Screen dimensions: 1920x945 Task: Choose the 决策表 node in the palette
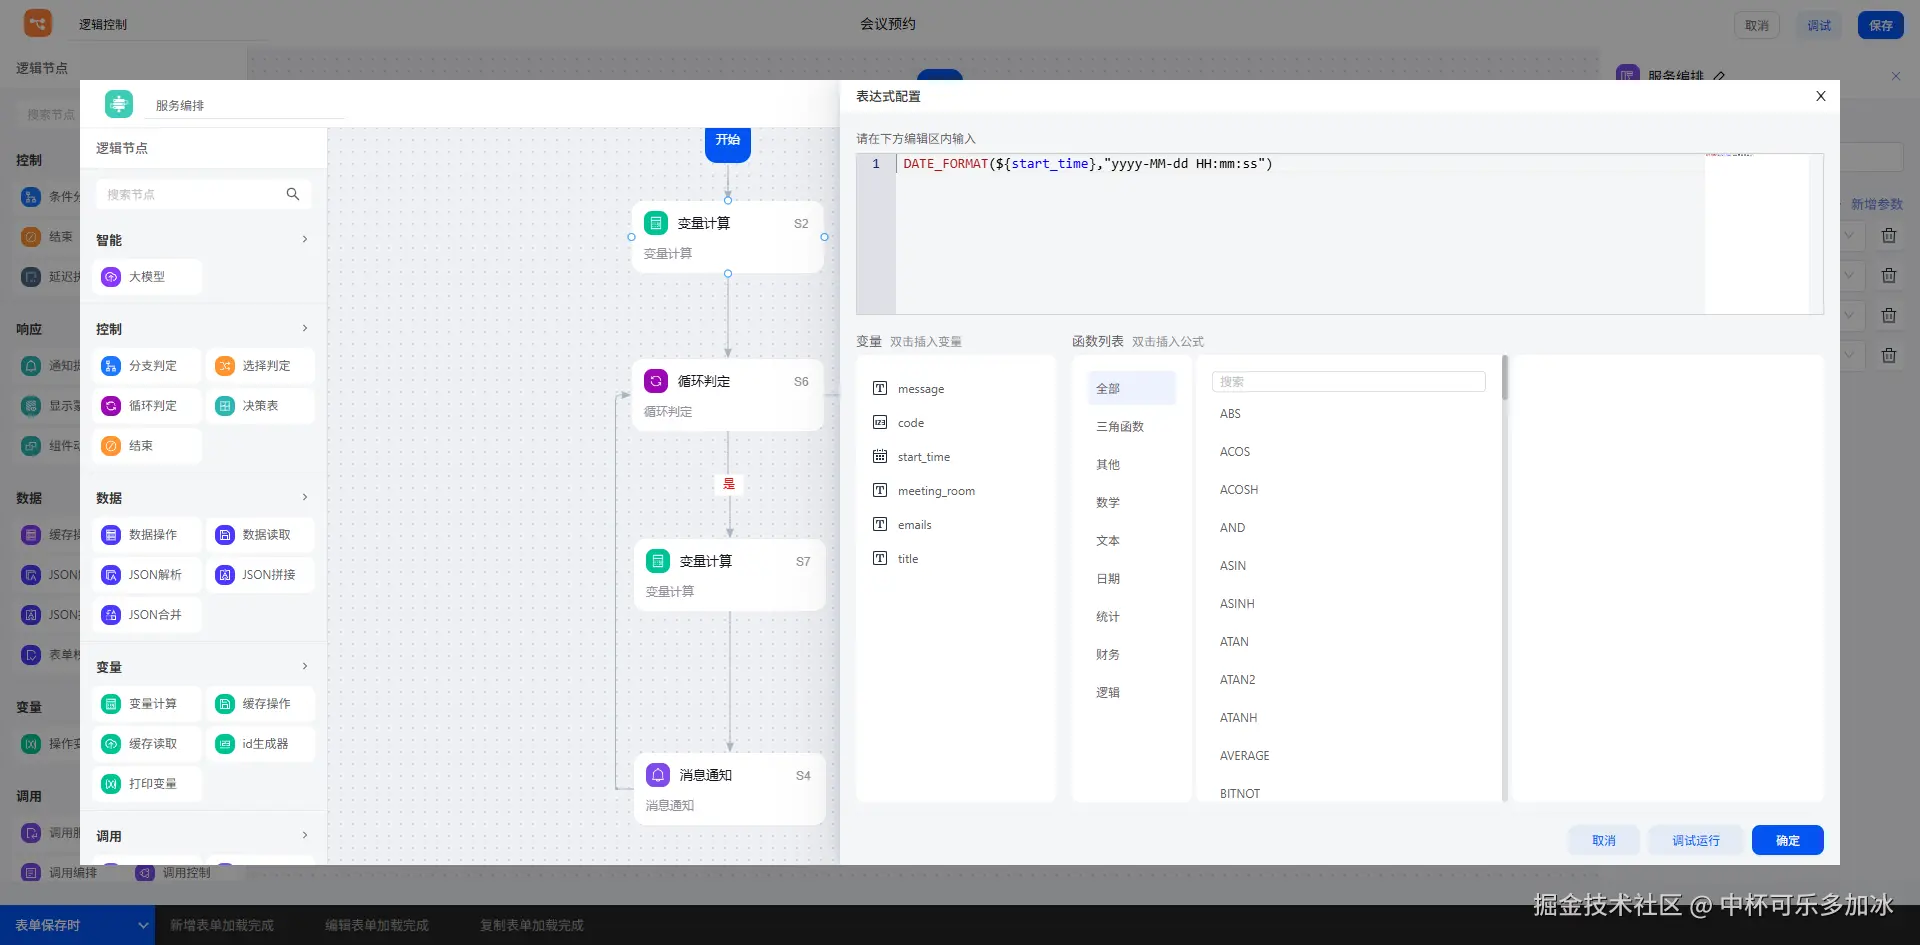261,406
